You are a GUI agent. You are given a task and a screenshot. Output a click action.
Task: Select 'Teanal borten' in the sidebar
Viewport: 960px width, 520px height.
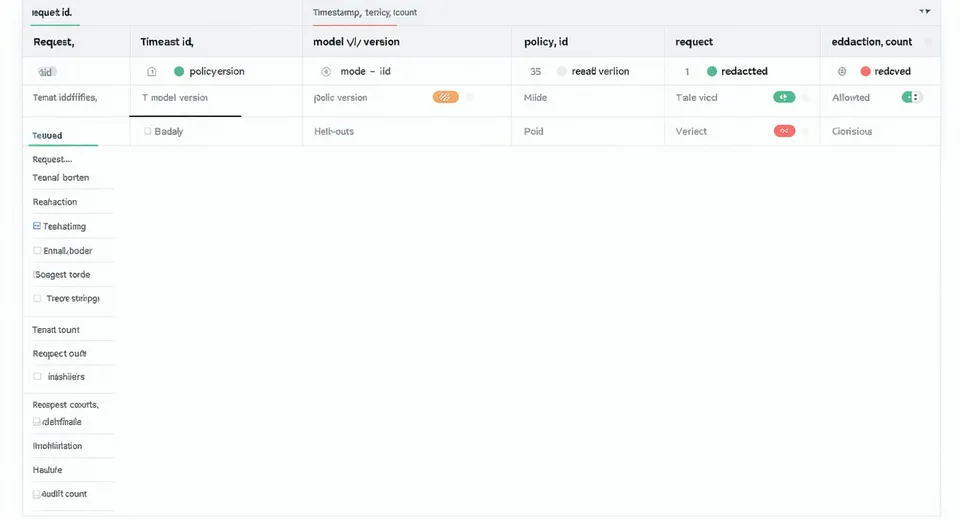coord(61,178)
